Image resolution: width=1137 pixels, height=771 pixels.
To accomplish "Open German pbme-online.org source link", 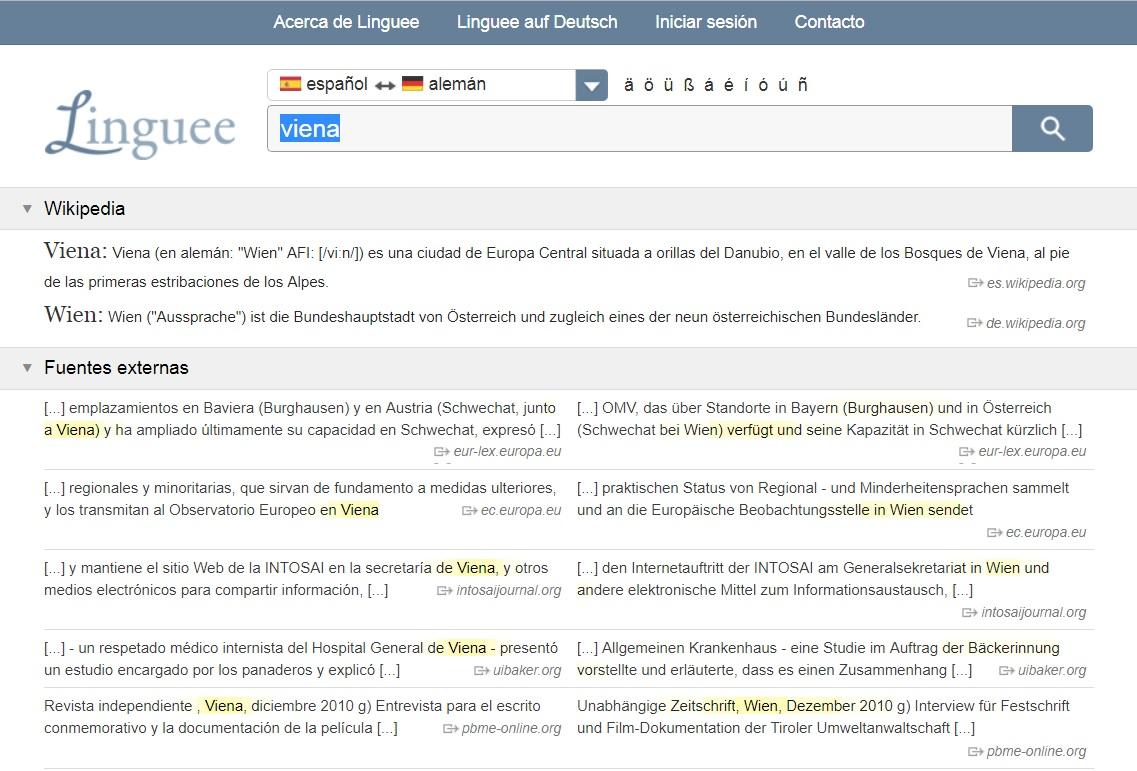I will 1028,751.
